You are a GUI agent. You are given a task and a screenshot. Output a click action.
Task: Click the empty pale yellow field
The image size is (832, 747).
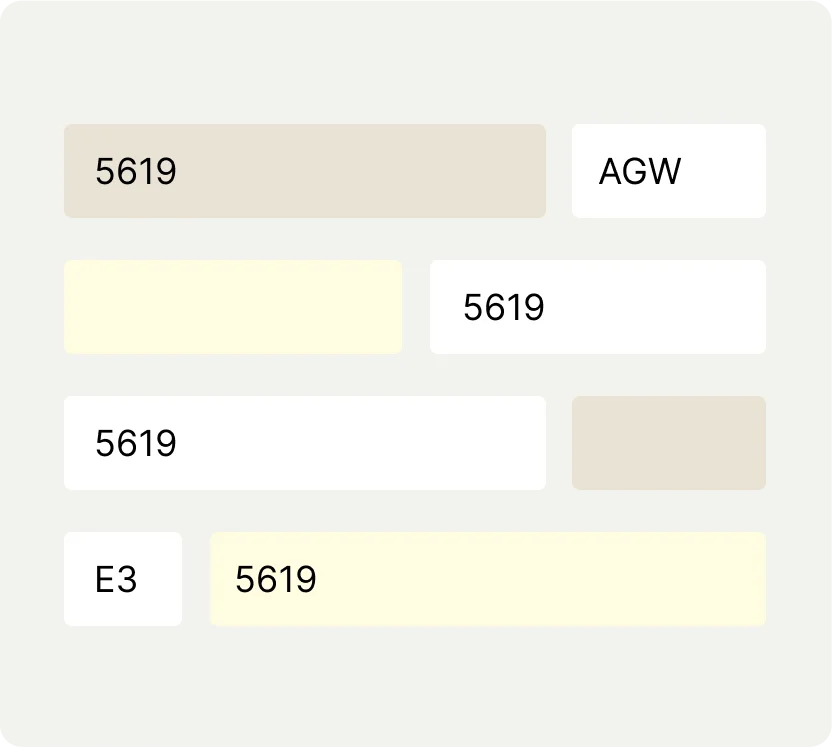click(x=233, y=307)
